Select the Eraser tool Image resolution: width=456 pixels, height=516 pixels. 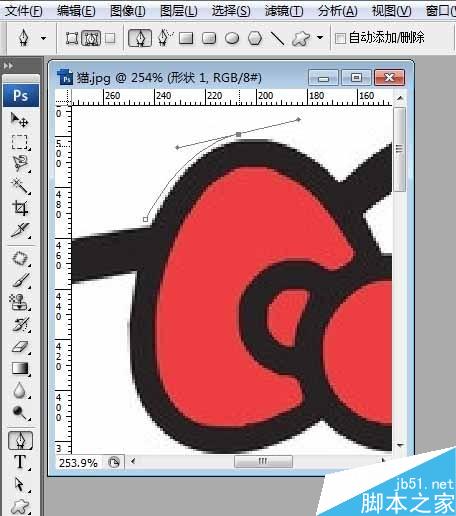point(20,347)
